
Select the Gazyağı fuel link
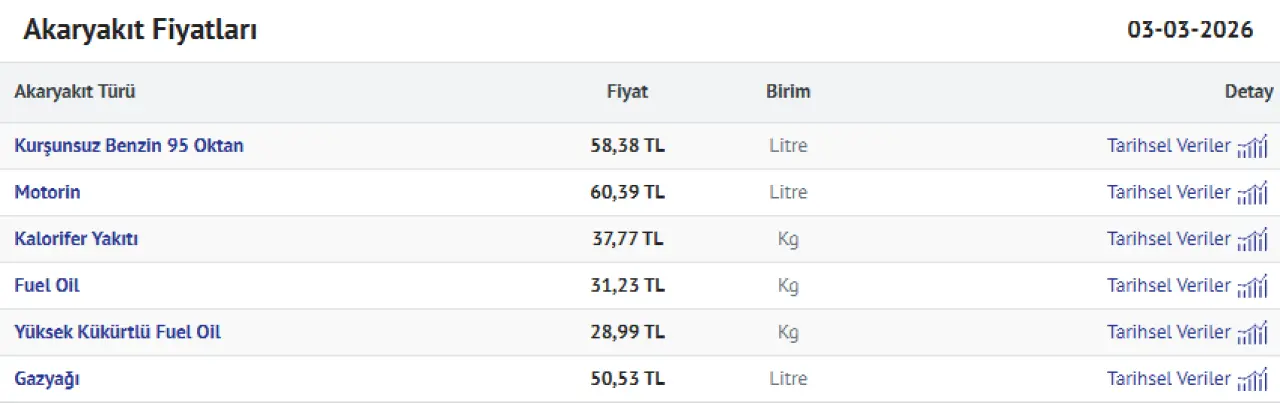click(x=47, y=379)
